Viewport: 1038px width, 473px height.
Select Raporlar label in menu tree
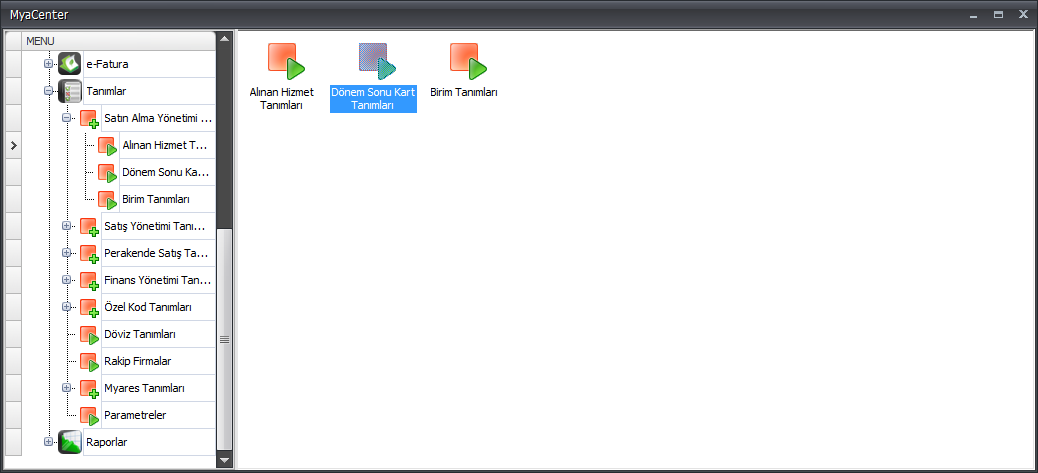107,442
